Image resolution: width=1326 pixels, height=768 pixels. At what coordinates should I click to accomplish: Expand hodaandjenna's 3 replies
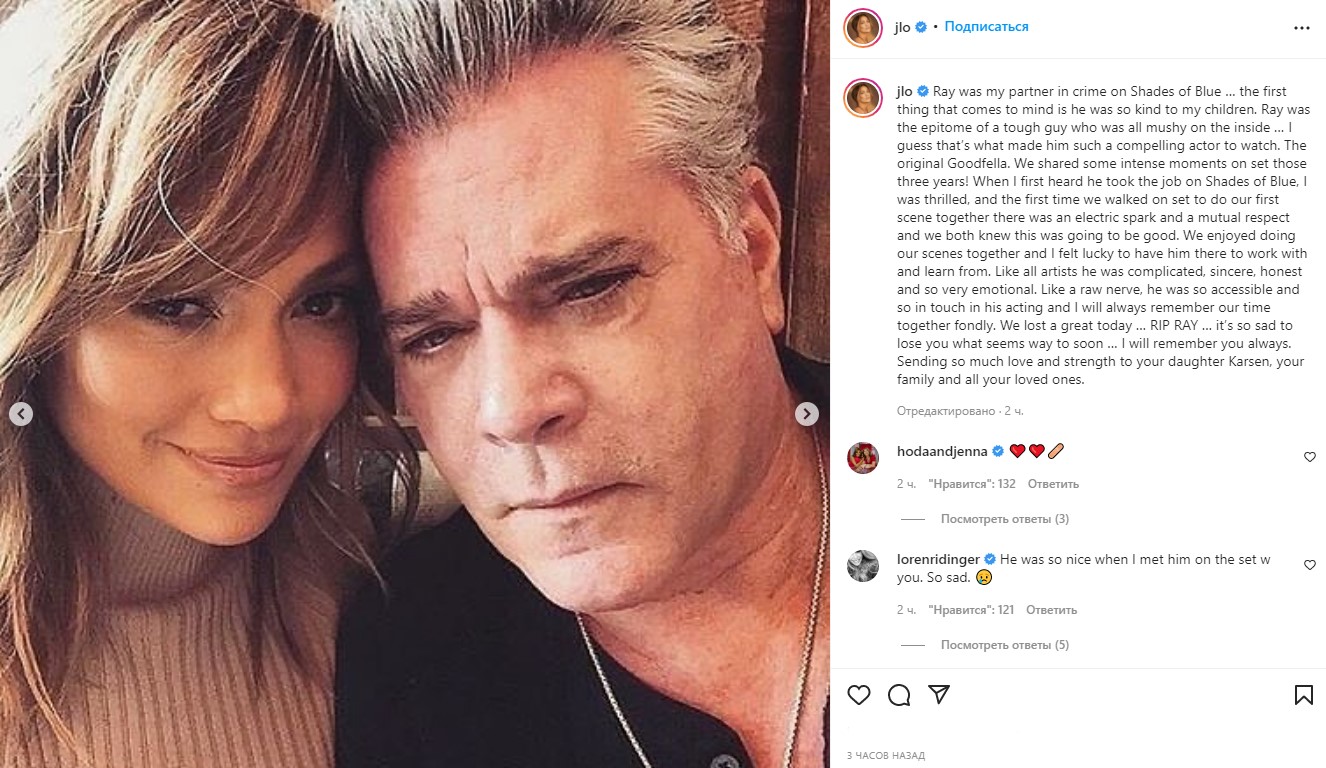pos(1004,519)
